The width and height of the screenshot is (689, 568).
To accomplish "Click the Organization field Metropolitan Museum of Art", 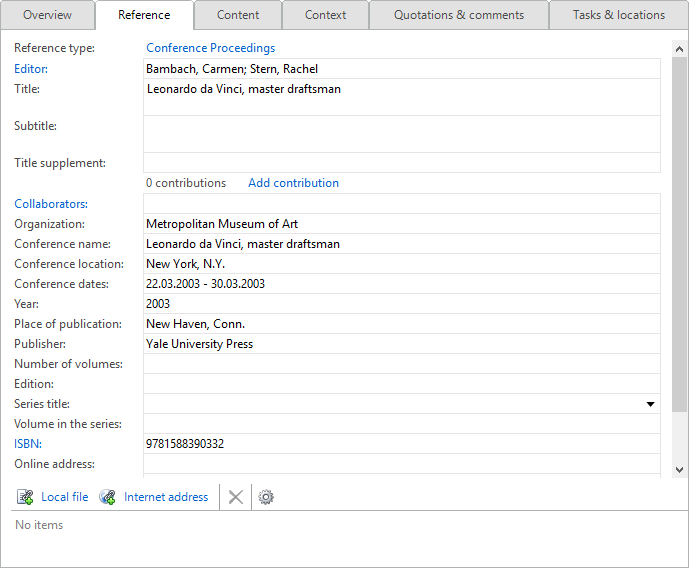I will pos(402,224).
